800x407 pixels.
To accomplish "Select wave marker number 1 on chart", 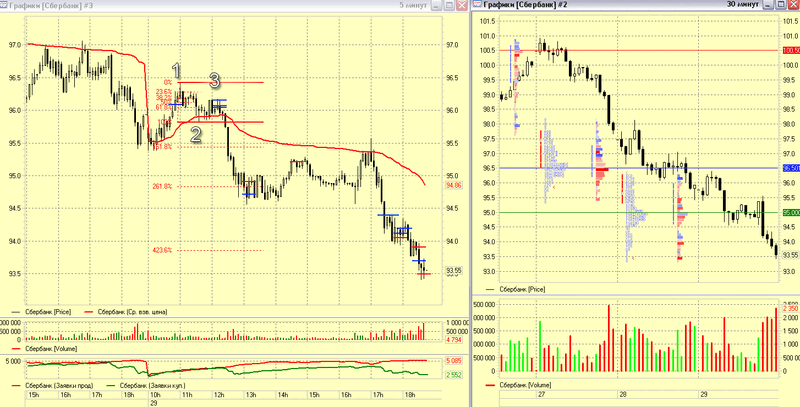I will [x=176, y=70].
